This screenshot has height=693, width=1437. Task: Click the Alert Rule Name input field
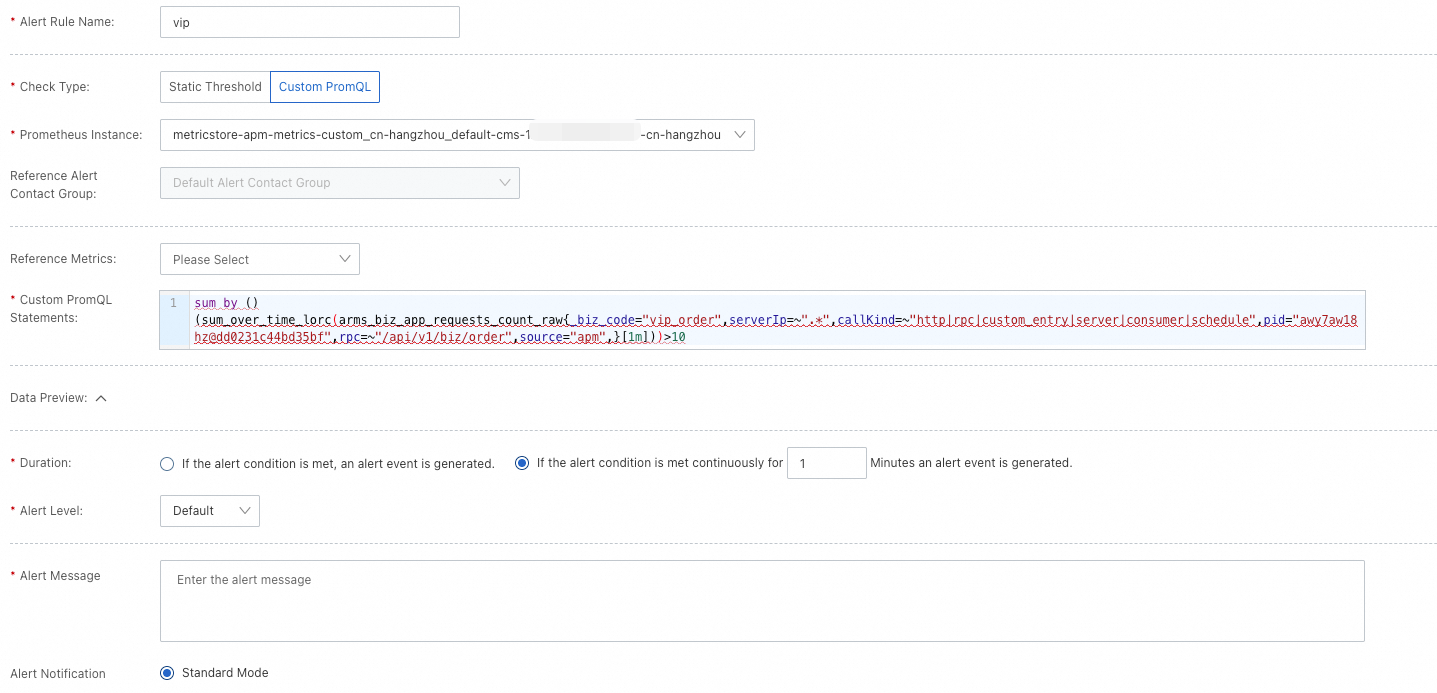click(309, 22)
